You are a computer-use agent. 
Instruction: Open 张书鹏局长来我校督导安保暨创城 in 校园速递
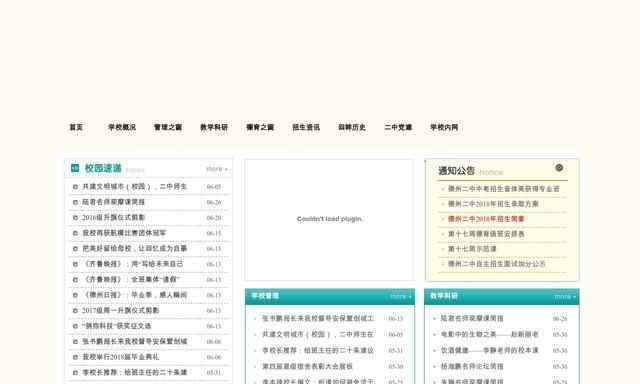point(134,342)
